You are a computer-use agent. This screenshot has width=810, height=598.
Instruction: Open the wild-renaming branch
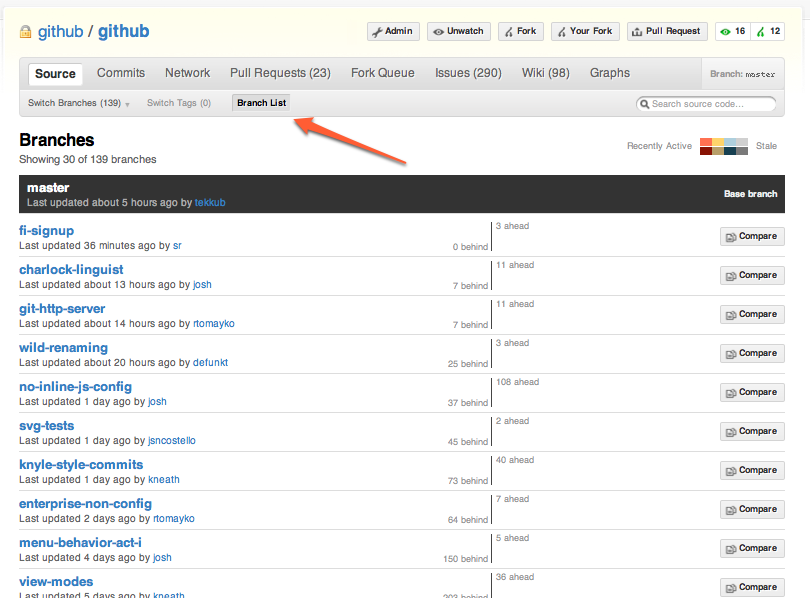tap(64, 348)
